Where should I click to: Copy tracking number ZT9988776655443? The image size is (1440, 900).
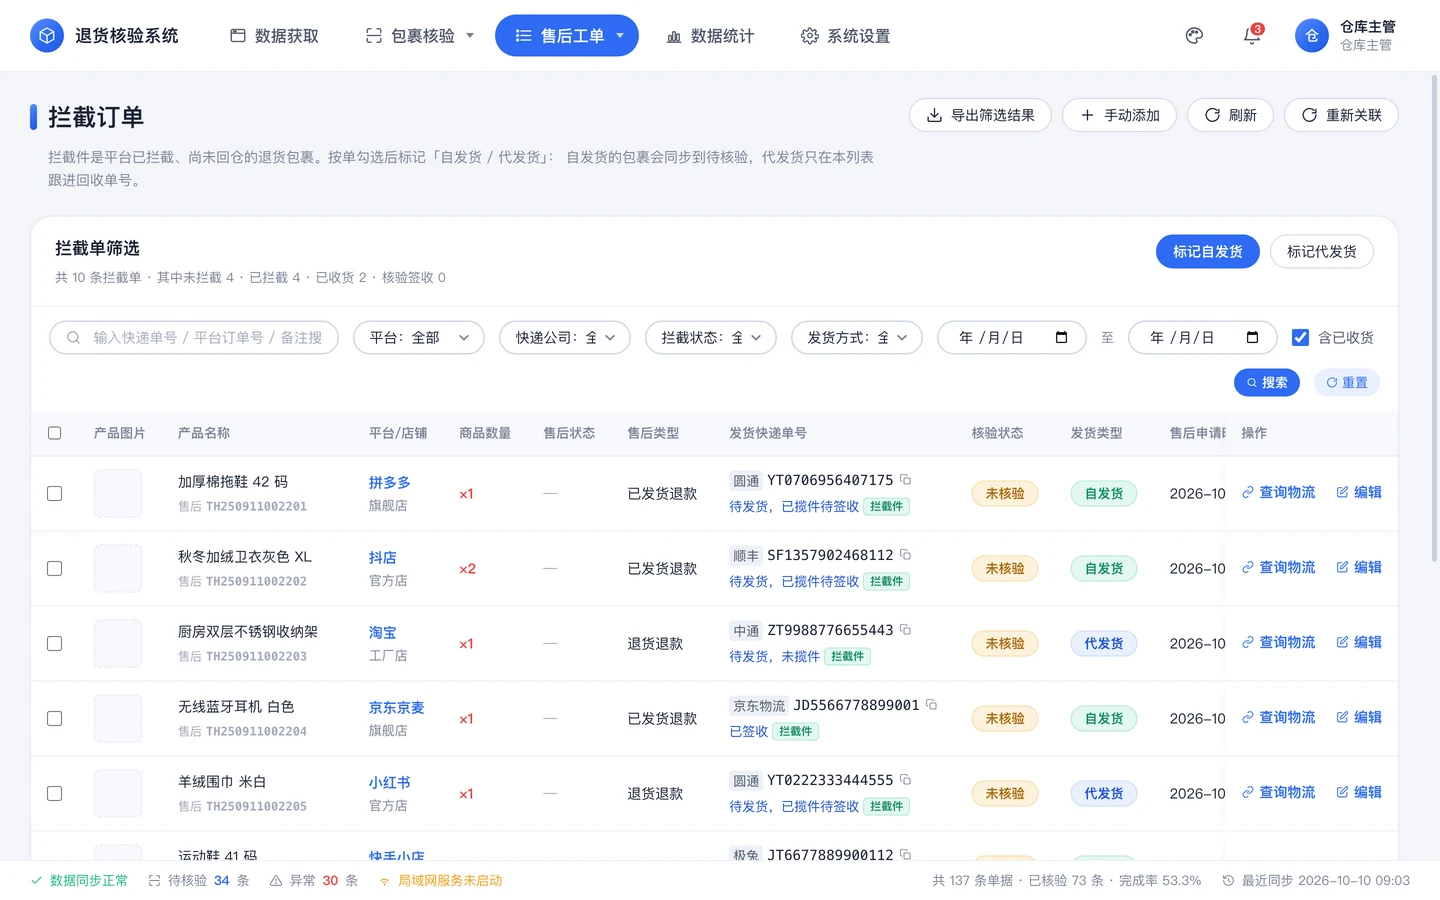tap(905, 630)
